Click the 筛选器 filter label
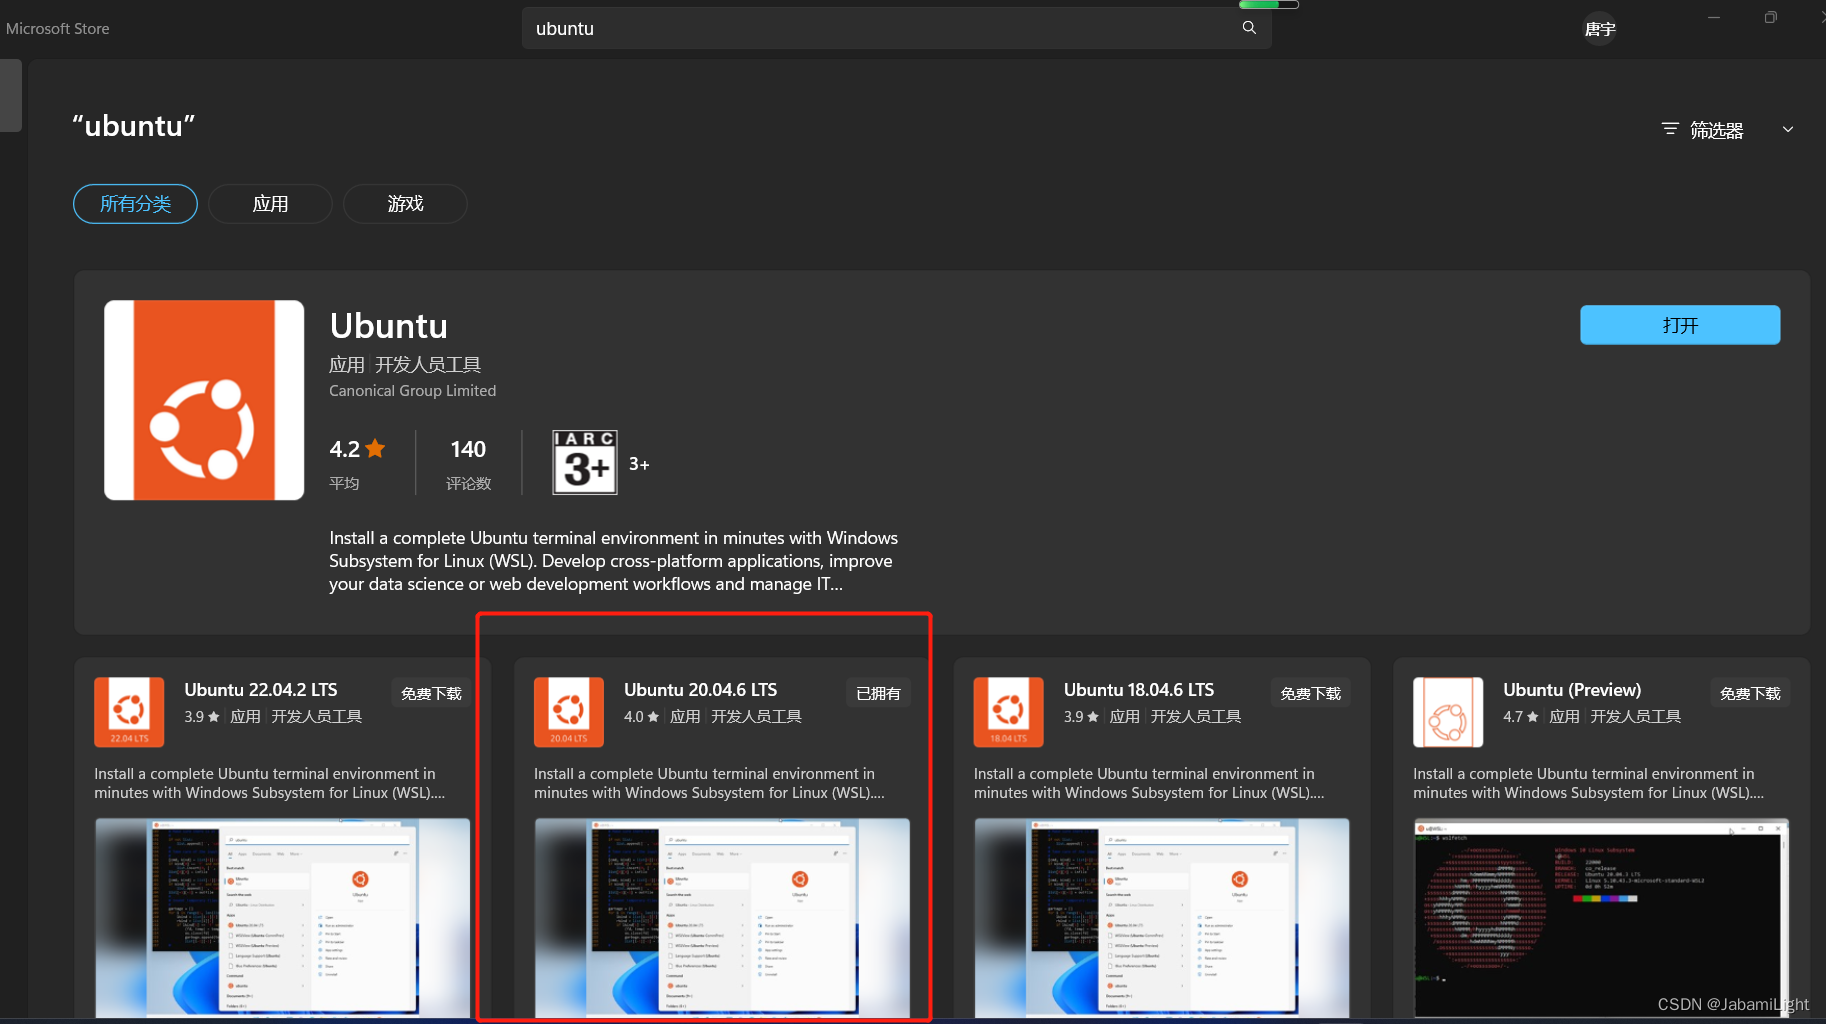 click(1716, 130)
